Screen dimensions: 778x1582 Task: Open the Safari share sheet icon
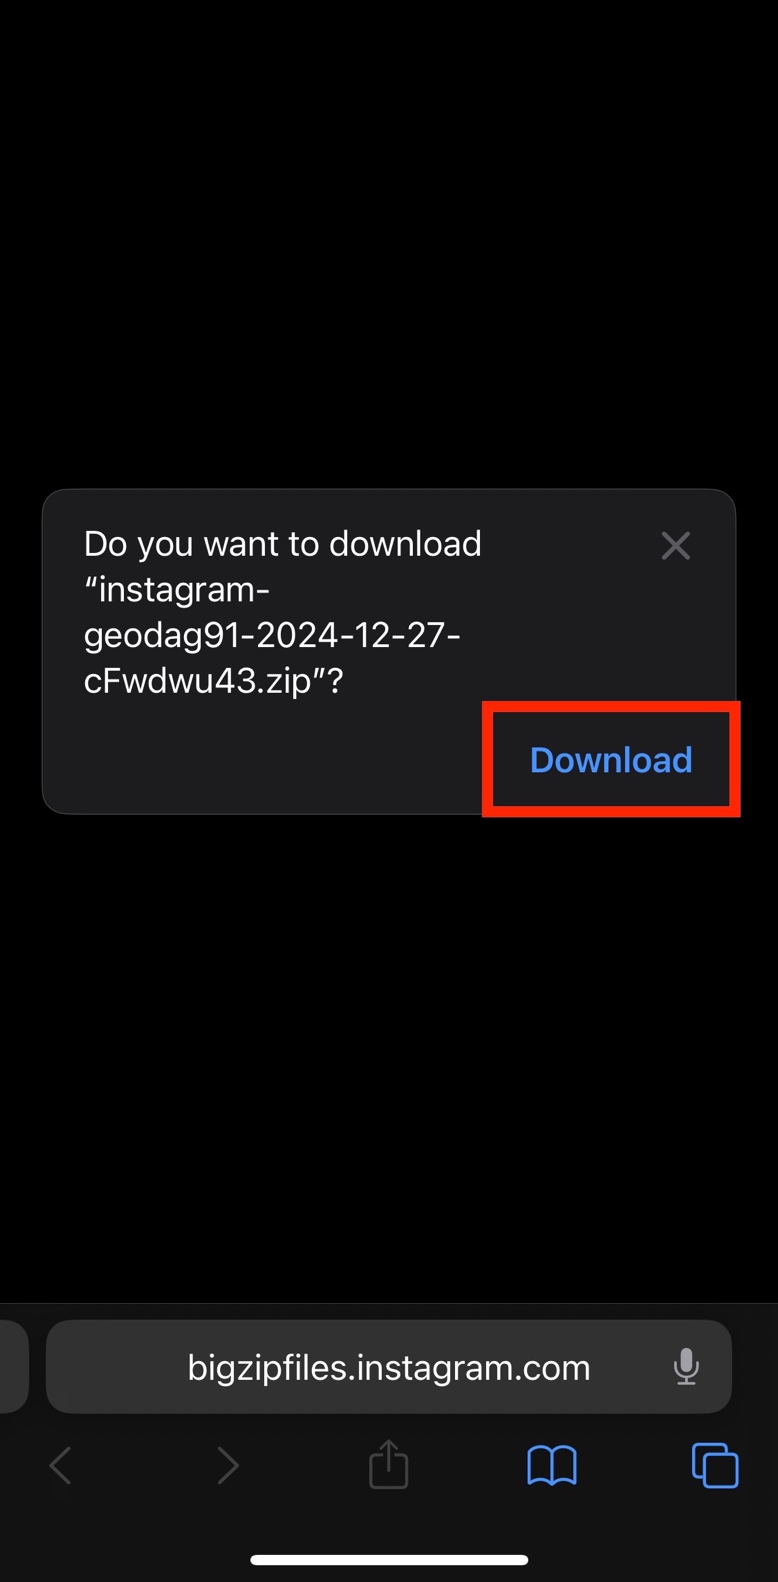click(x=388, y=1464)
